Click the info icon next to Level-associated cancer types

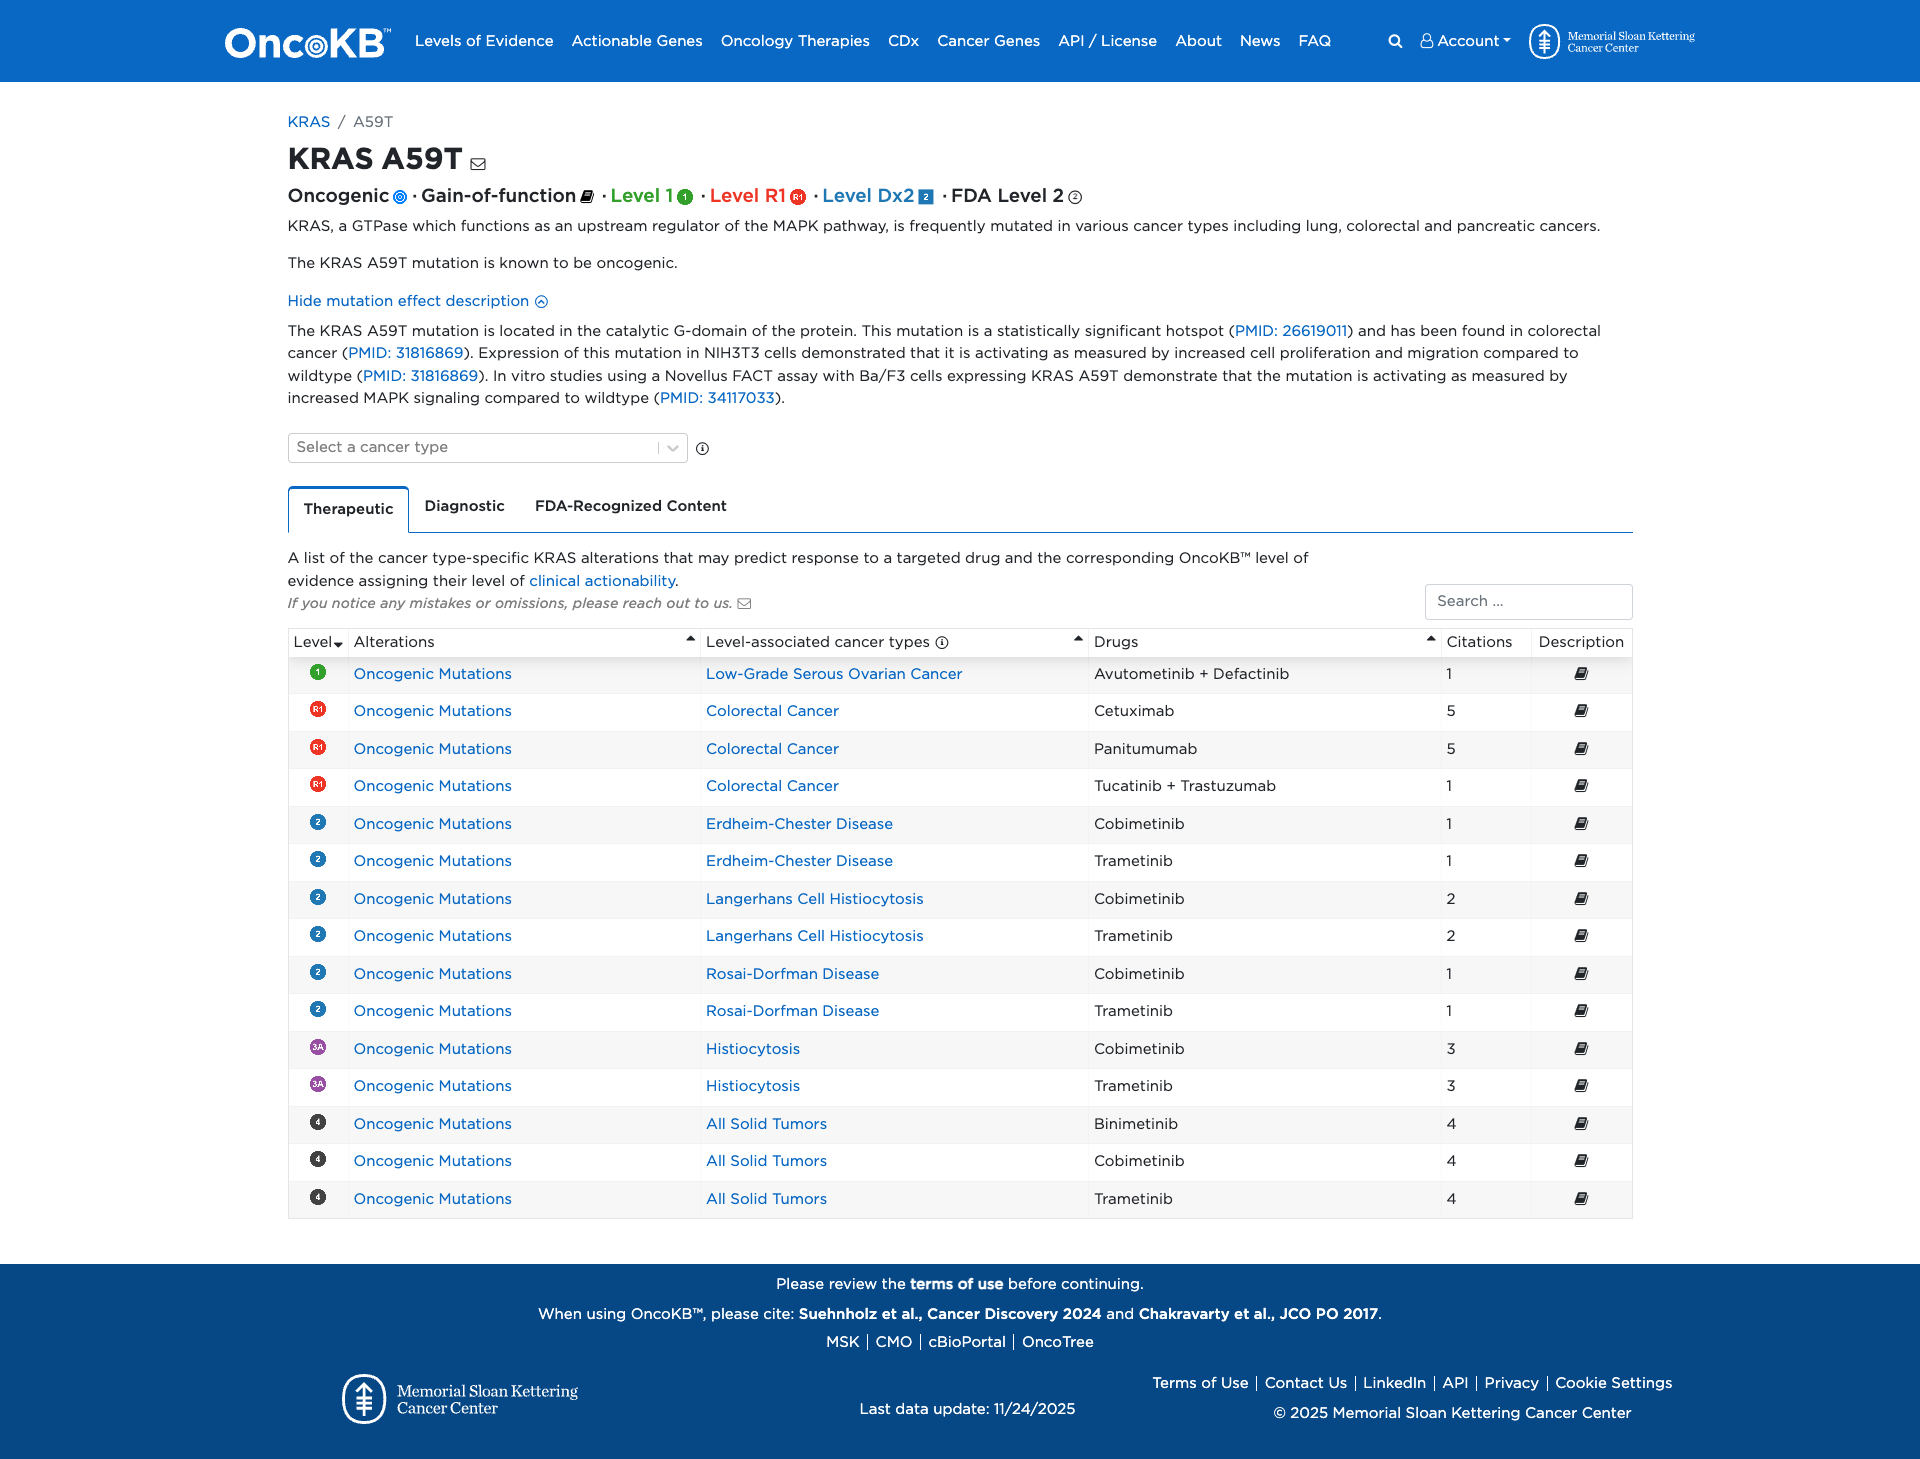[x=941, y=643]
